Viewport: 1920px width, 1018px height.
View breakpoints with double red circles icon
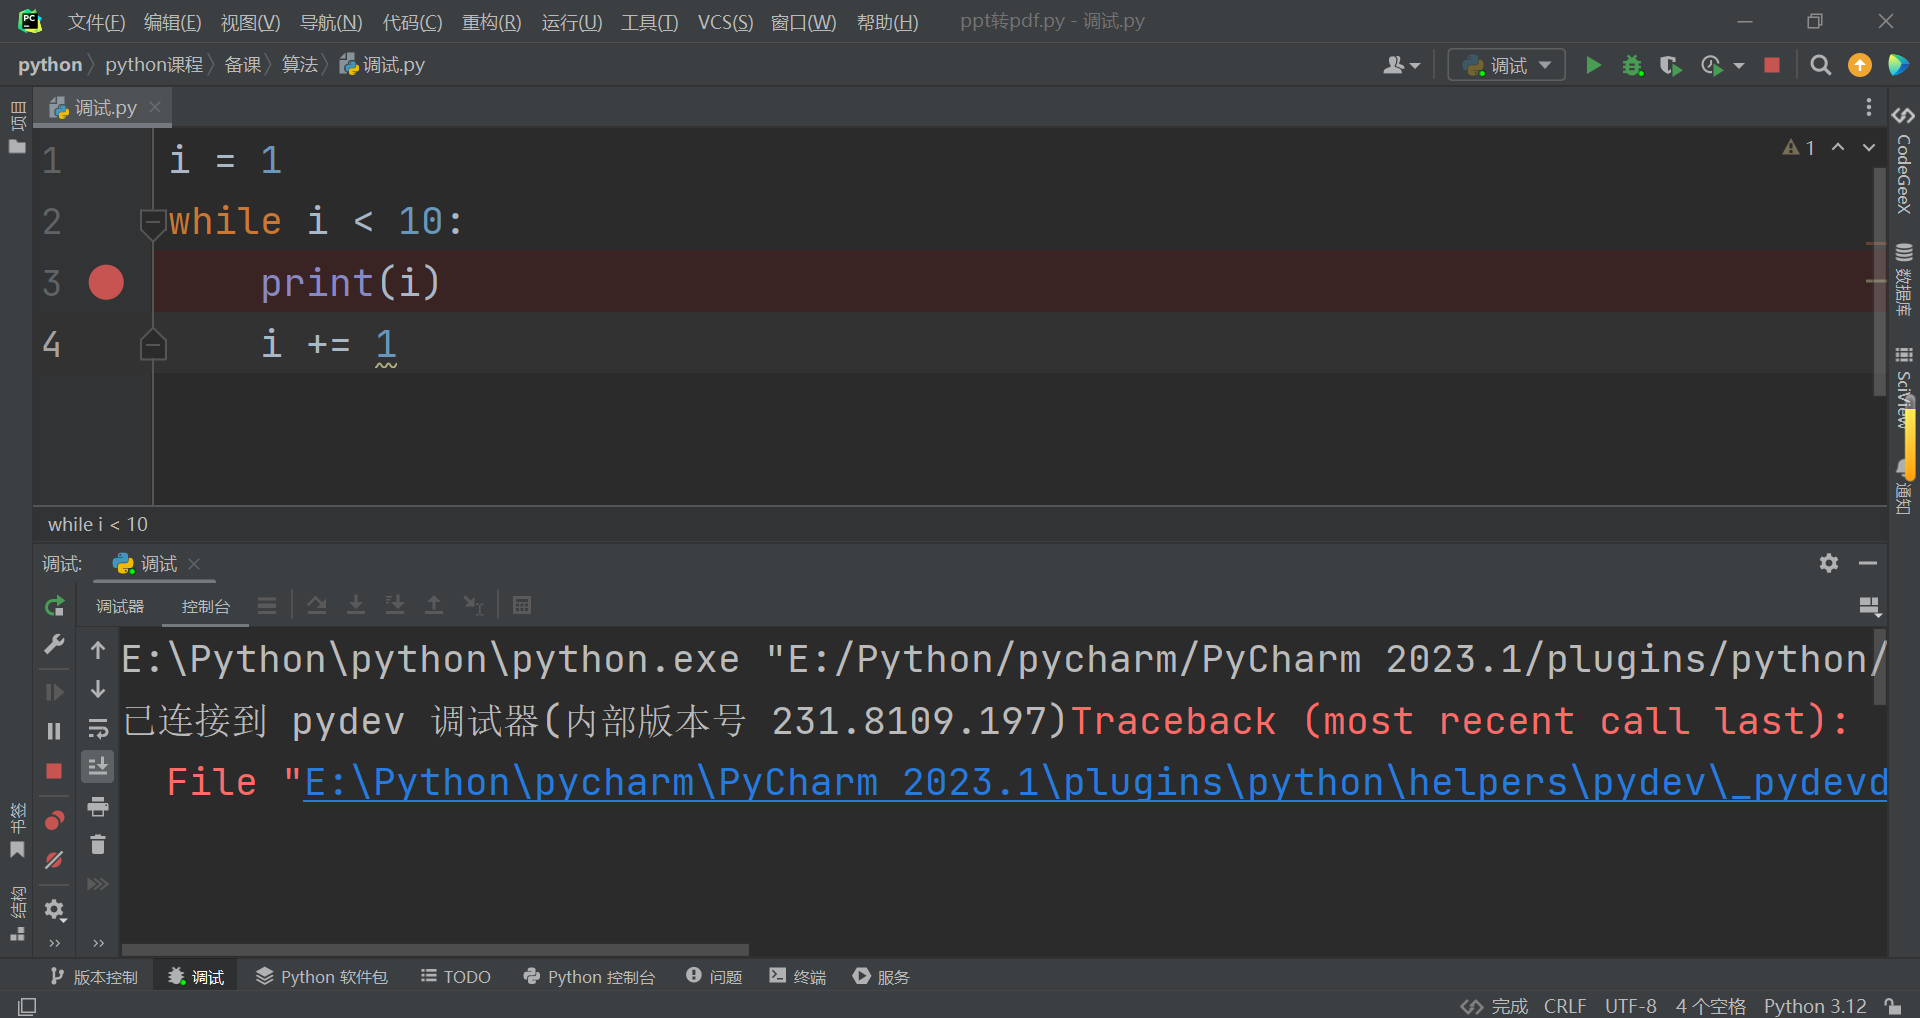[54, 821]
